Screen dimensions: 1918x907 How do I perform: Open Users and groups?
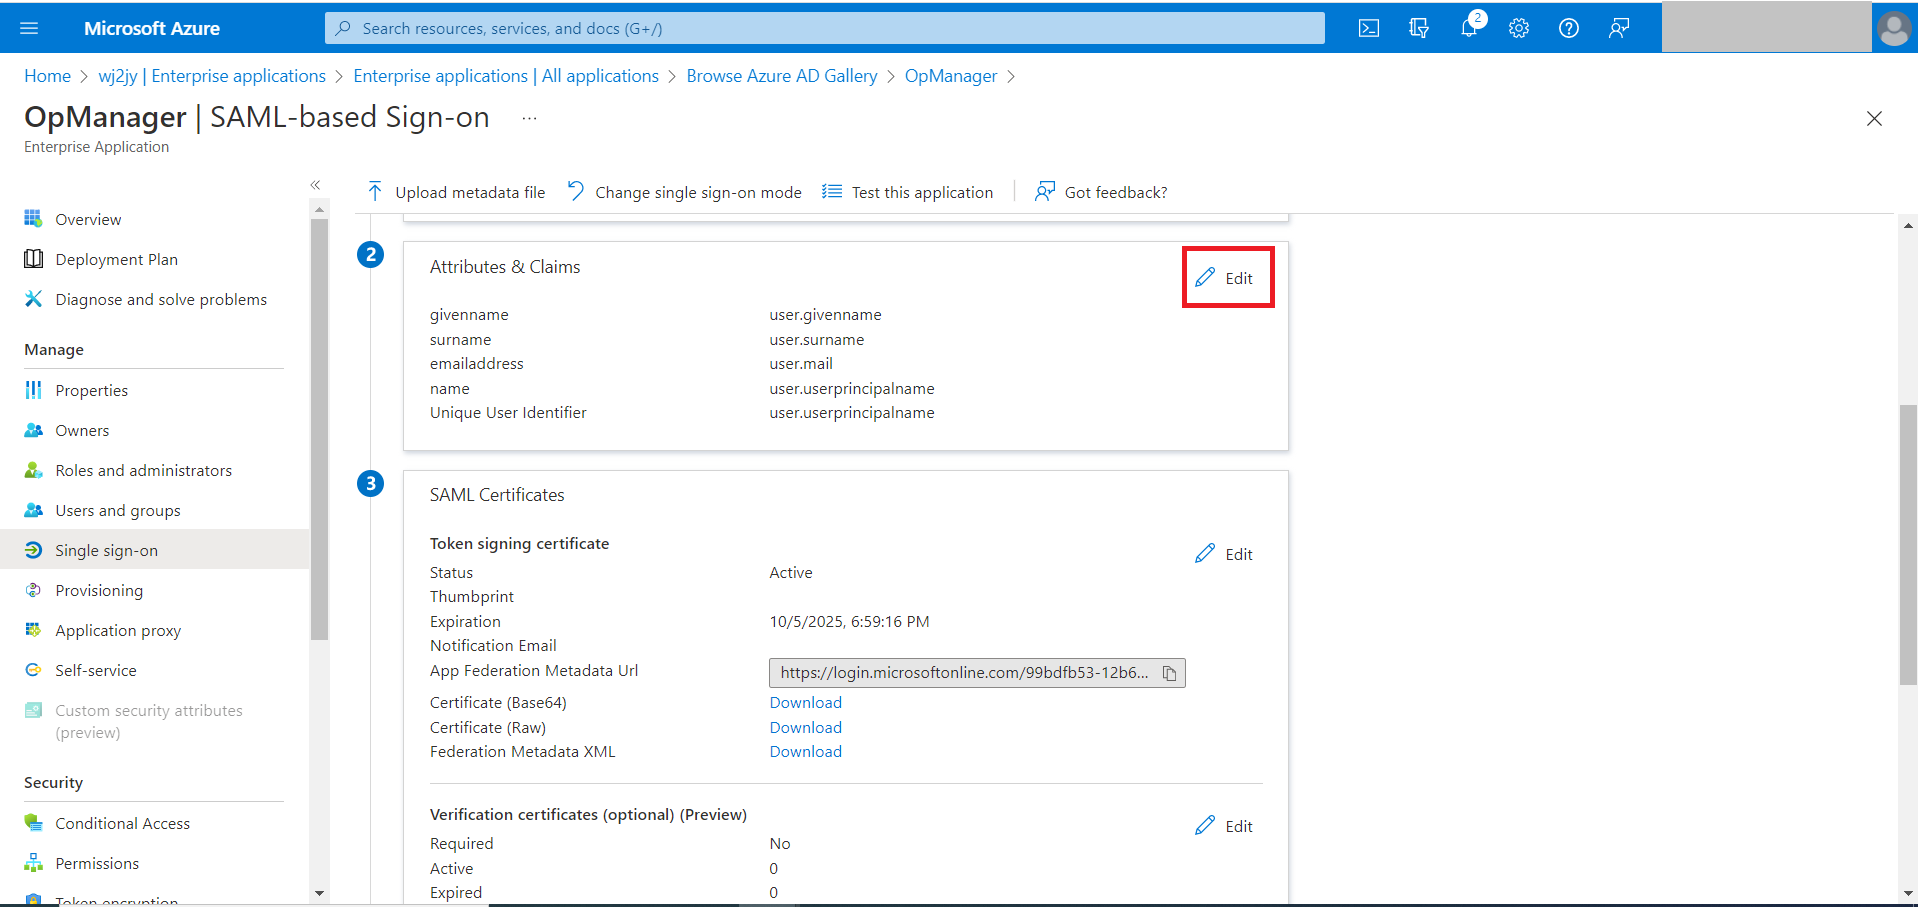tap(118, 510)
